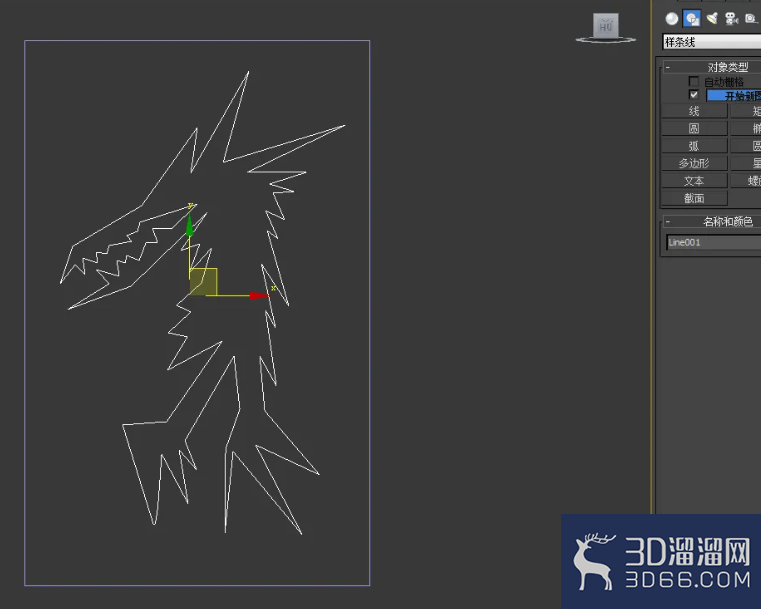Click the 开始新图形 button
Image resolution: width=761 pixels, height=609 pixels.
click(x=733, y=96)
